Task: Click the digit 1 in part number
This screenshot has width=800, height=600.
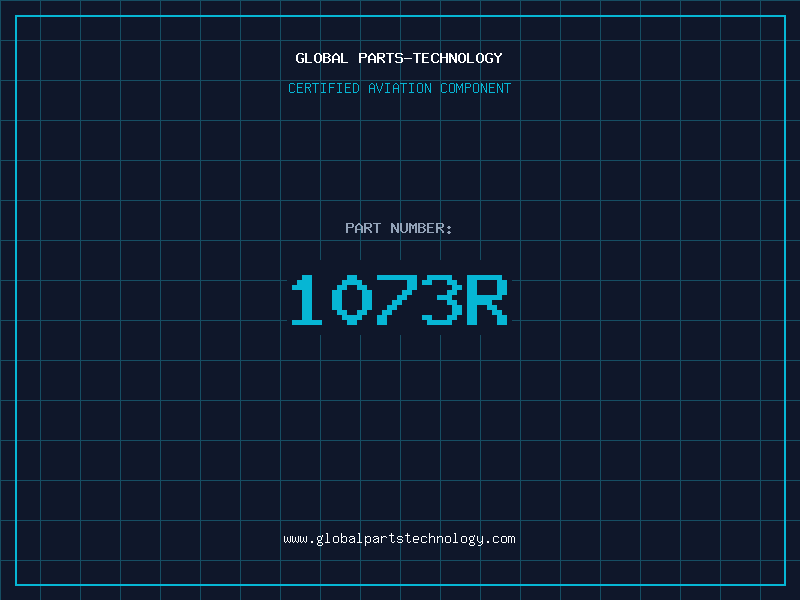Action: click(307, 301)
